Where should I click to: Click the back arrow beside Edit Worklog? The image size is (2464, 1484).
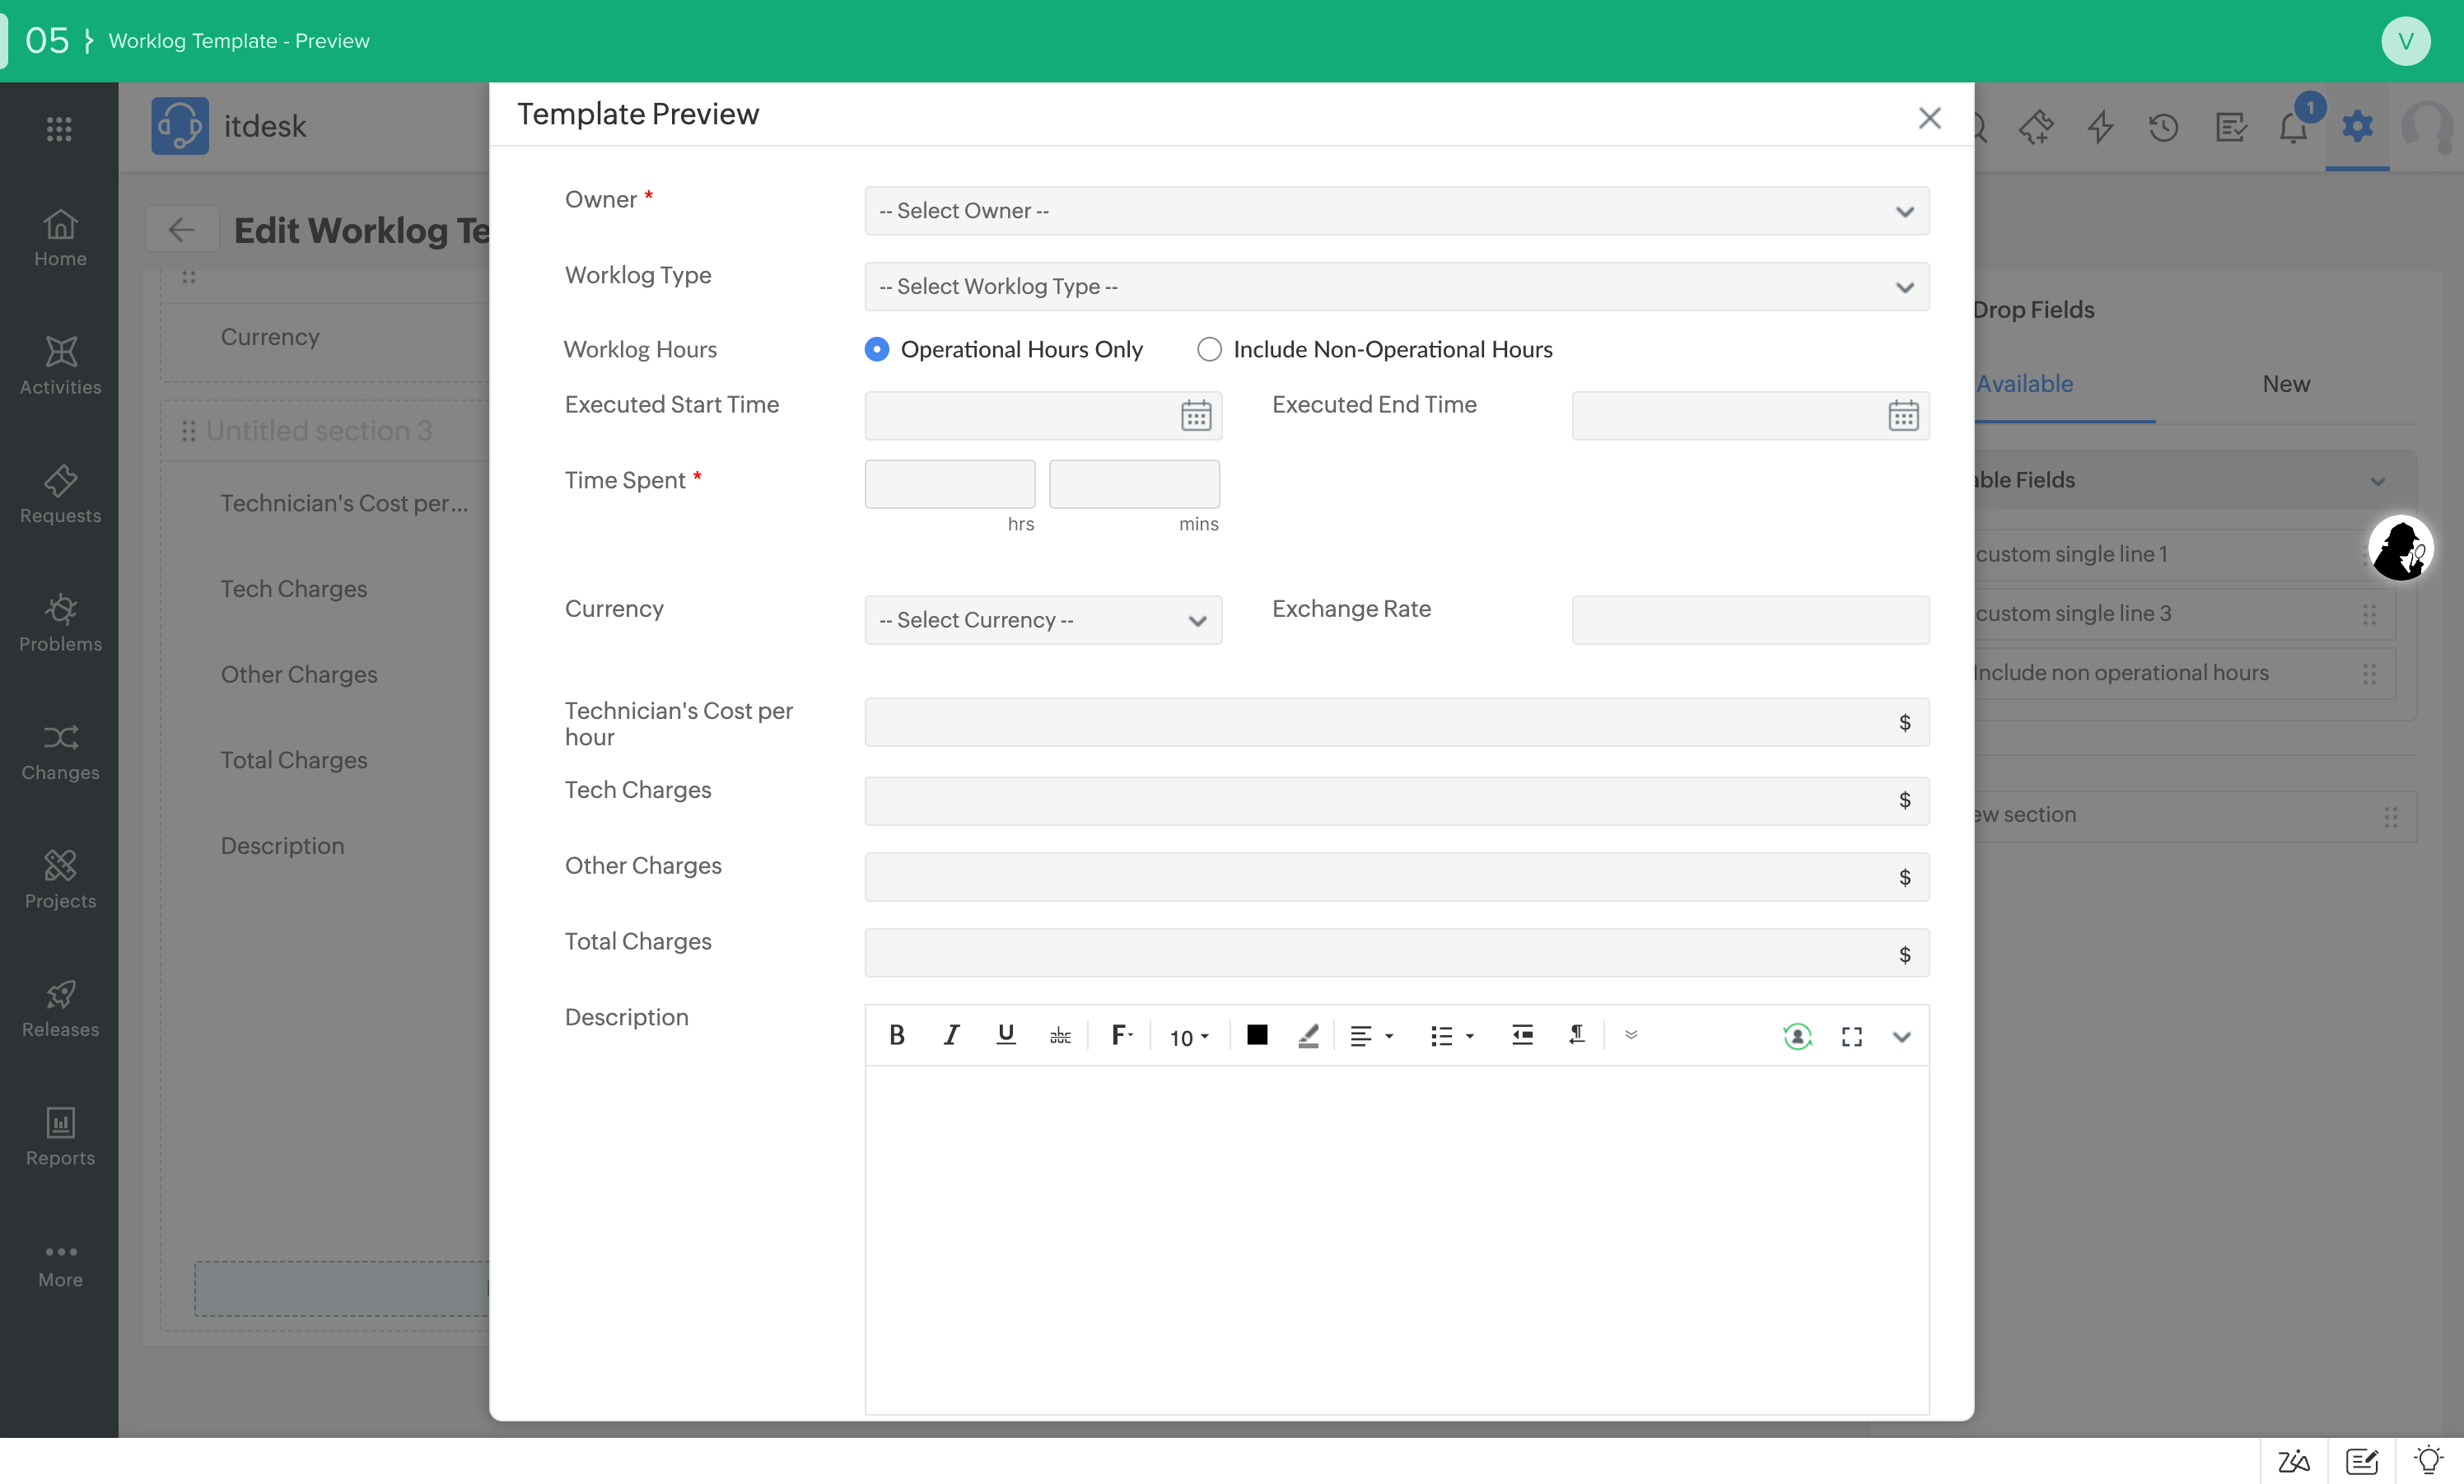coord(181,230)
